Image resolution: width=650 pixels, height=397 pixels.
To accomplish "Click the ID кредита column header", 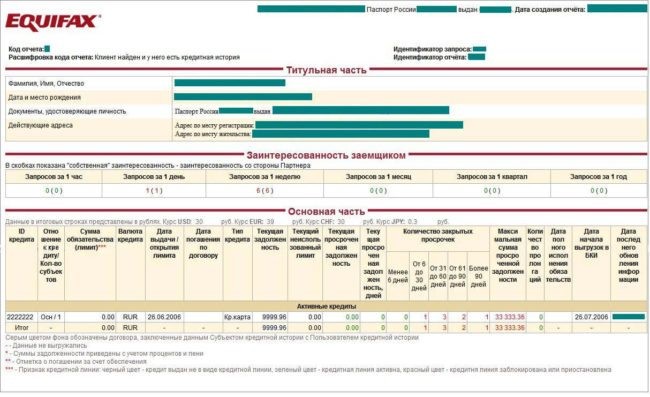I will tap(21, 235).
